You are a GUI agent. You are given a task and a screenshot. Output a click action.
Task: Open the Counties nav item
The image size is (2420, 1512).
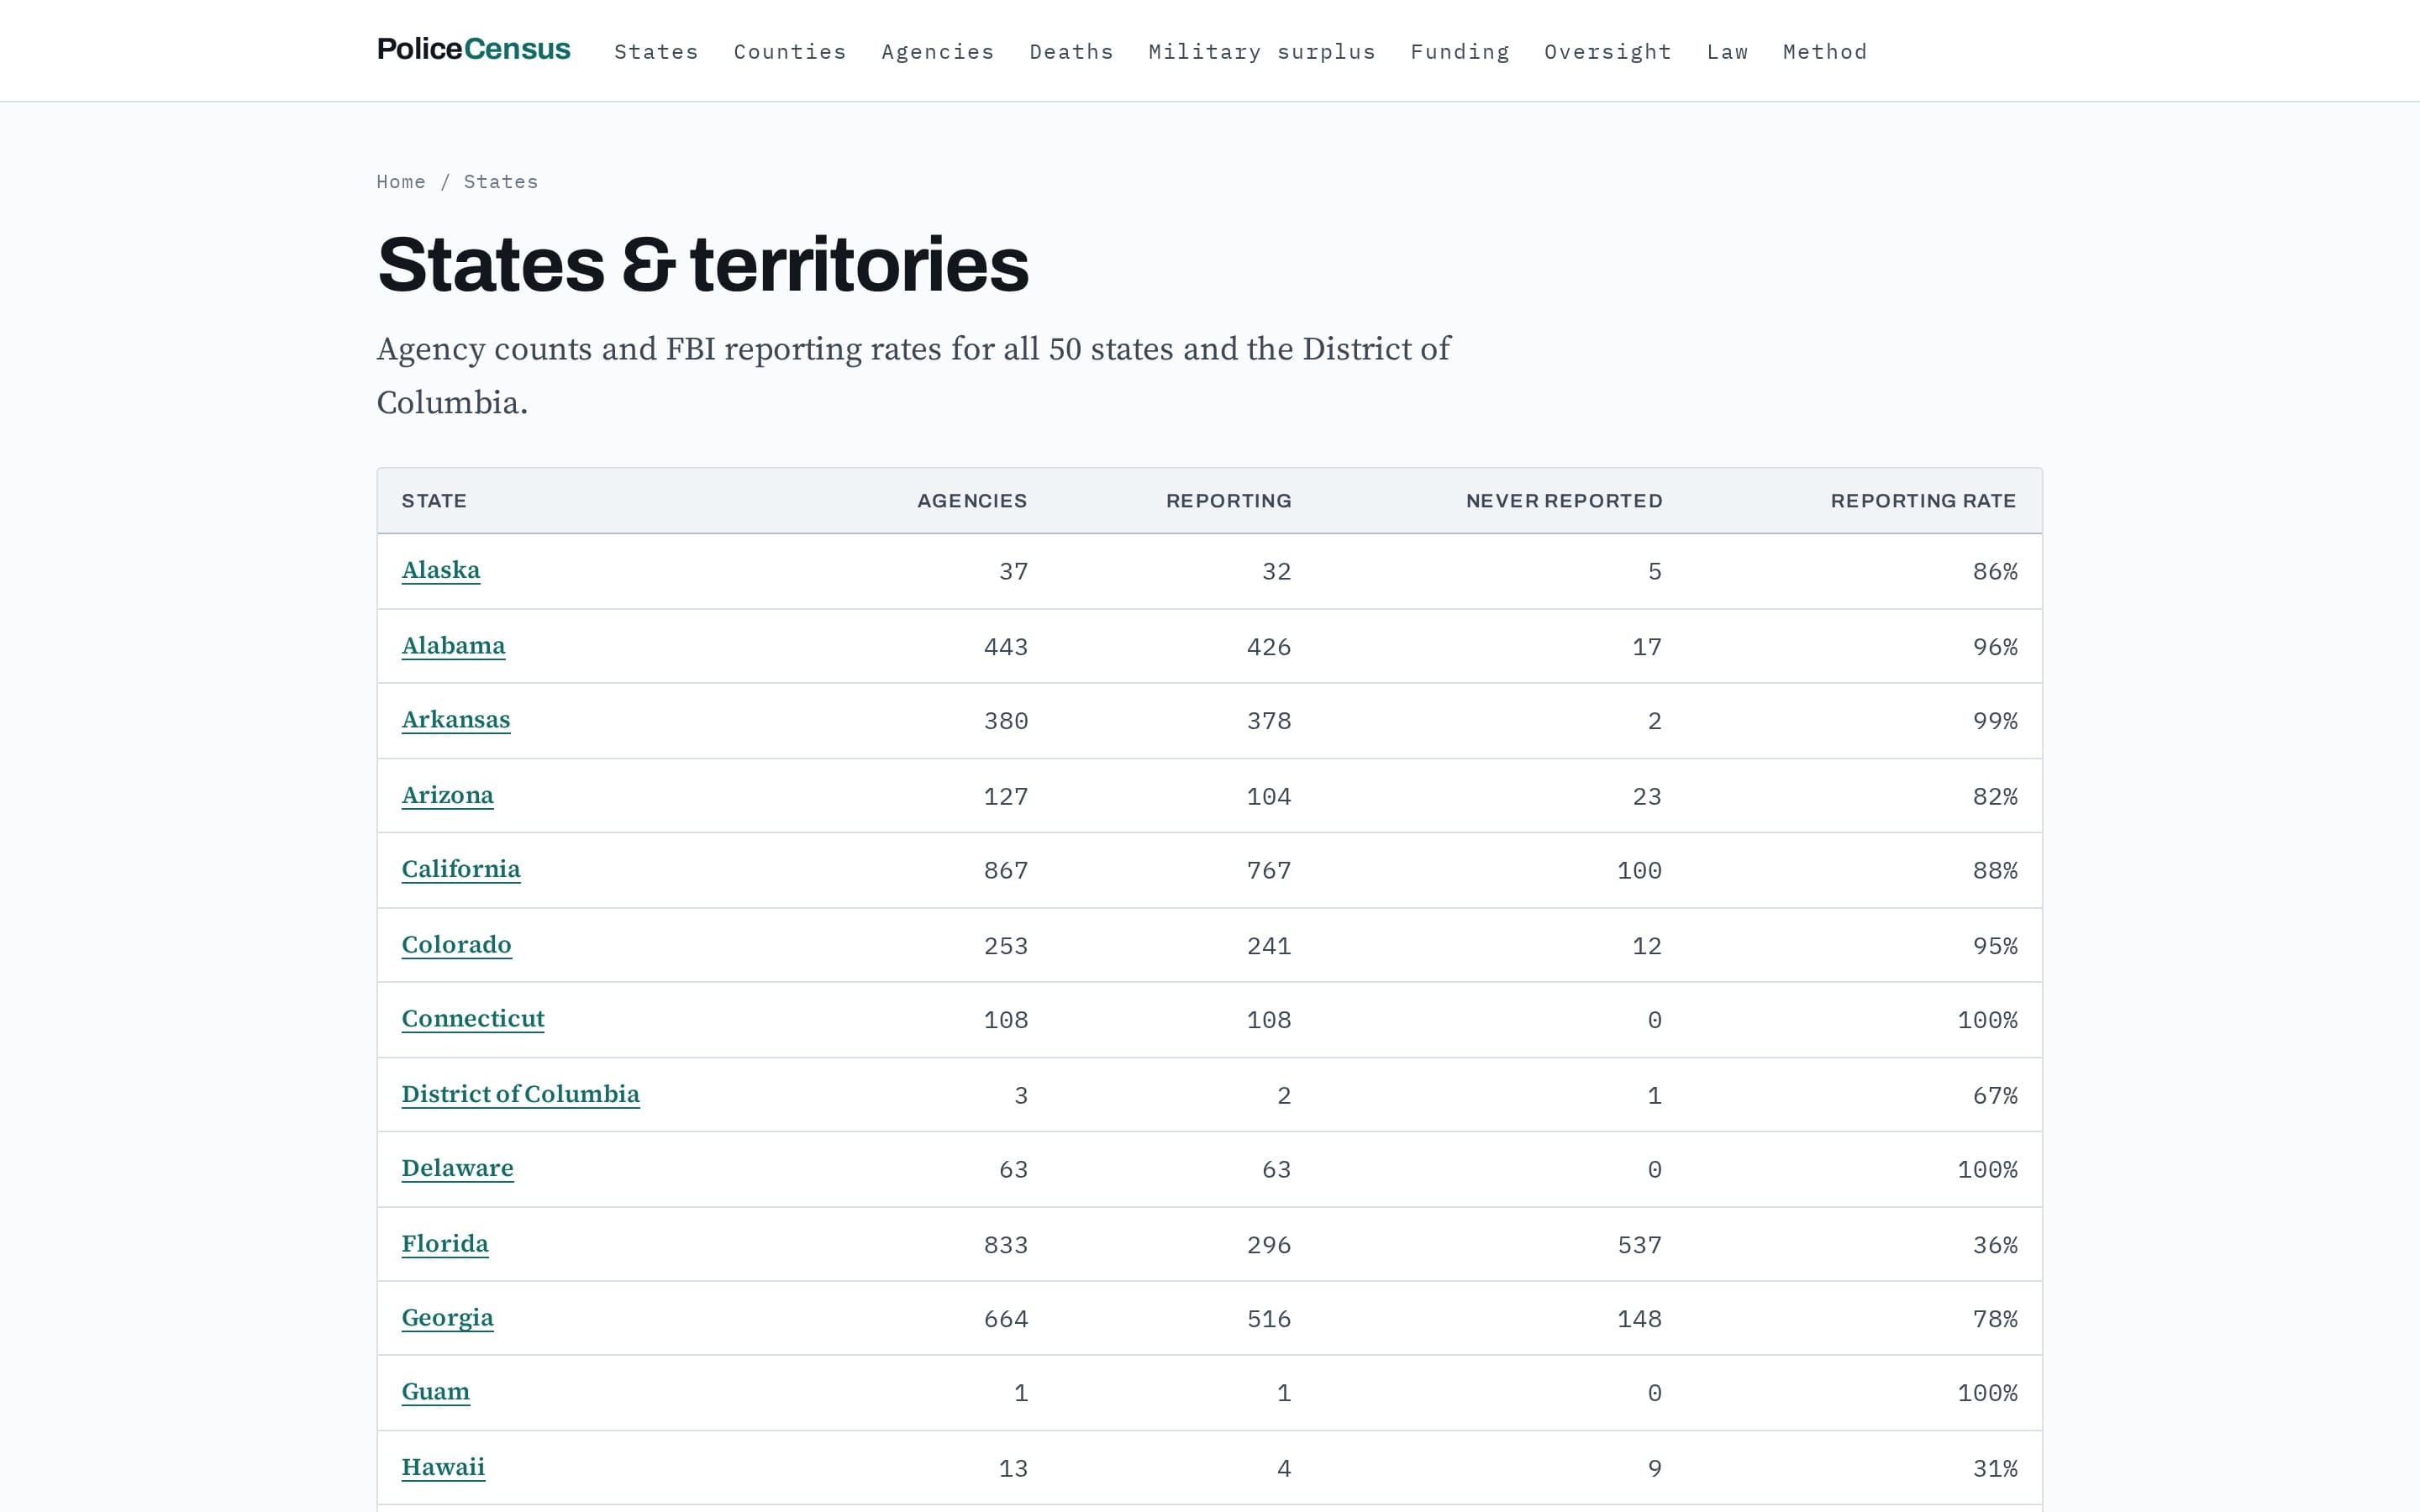790,52
